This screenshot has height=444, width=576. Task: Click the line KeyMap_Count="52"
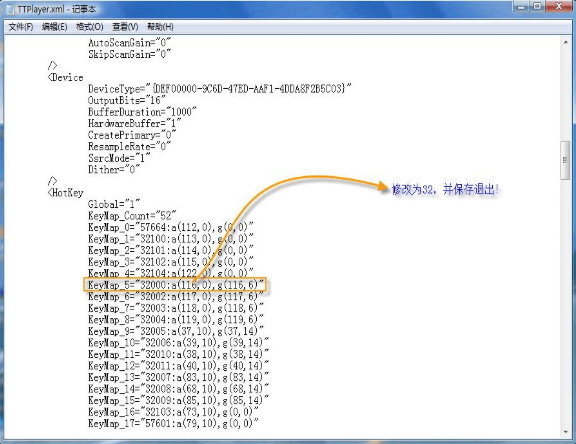pos(132,216)
